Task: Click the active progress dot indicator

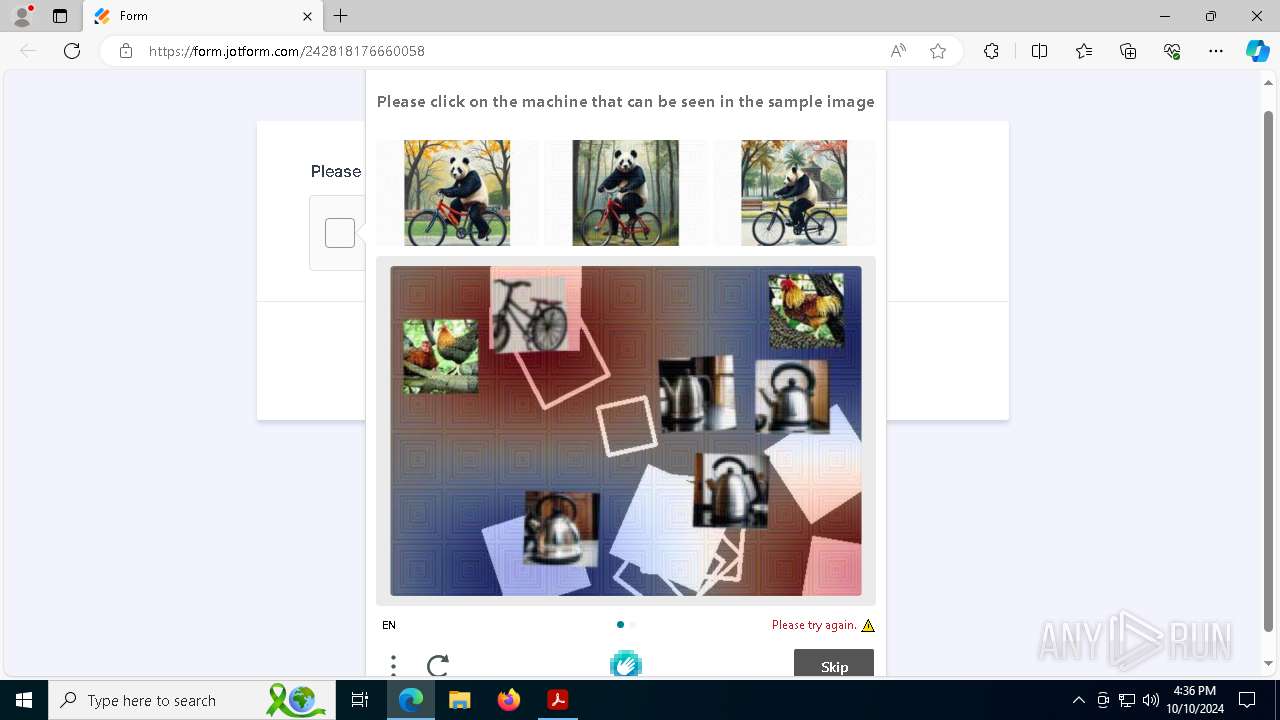Action: pos(620,625)
